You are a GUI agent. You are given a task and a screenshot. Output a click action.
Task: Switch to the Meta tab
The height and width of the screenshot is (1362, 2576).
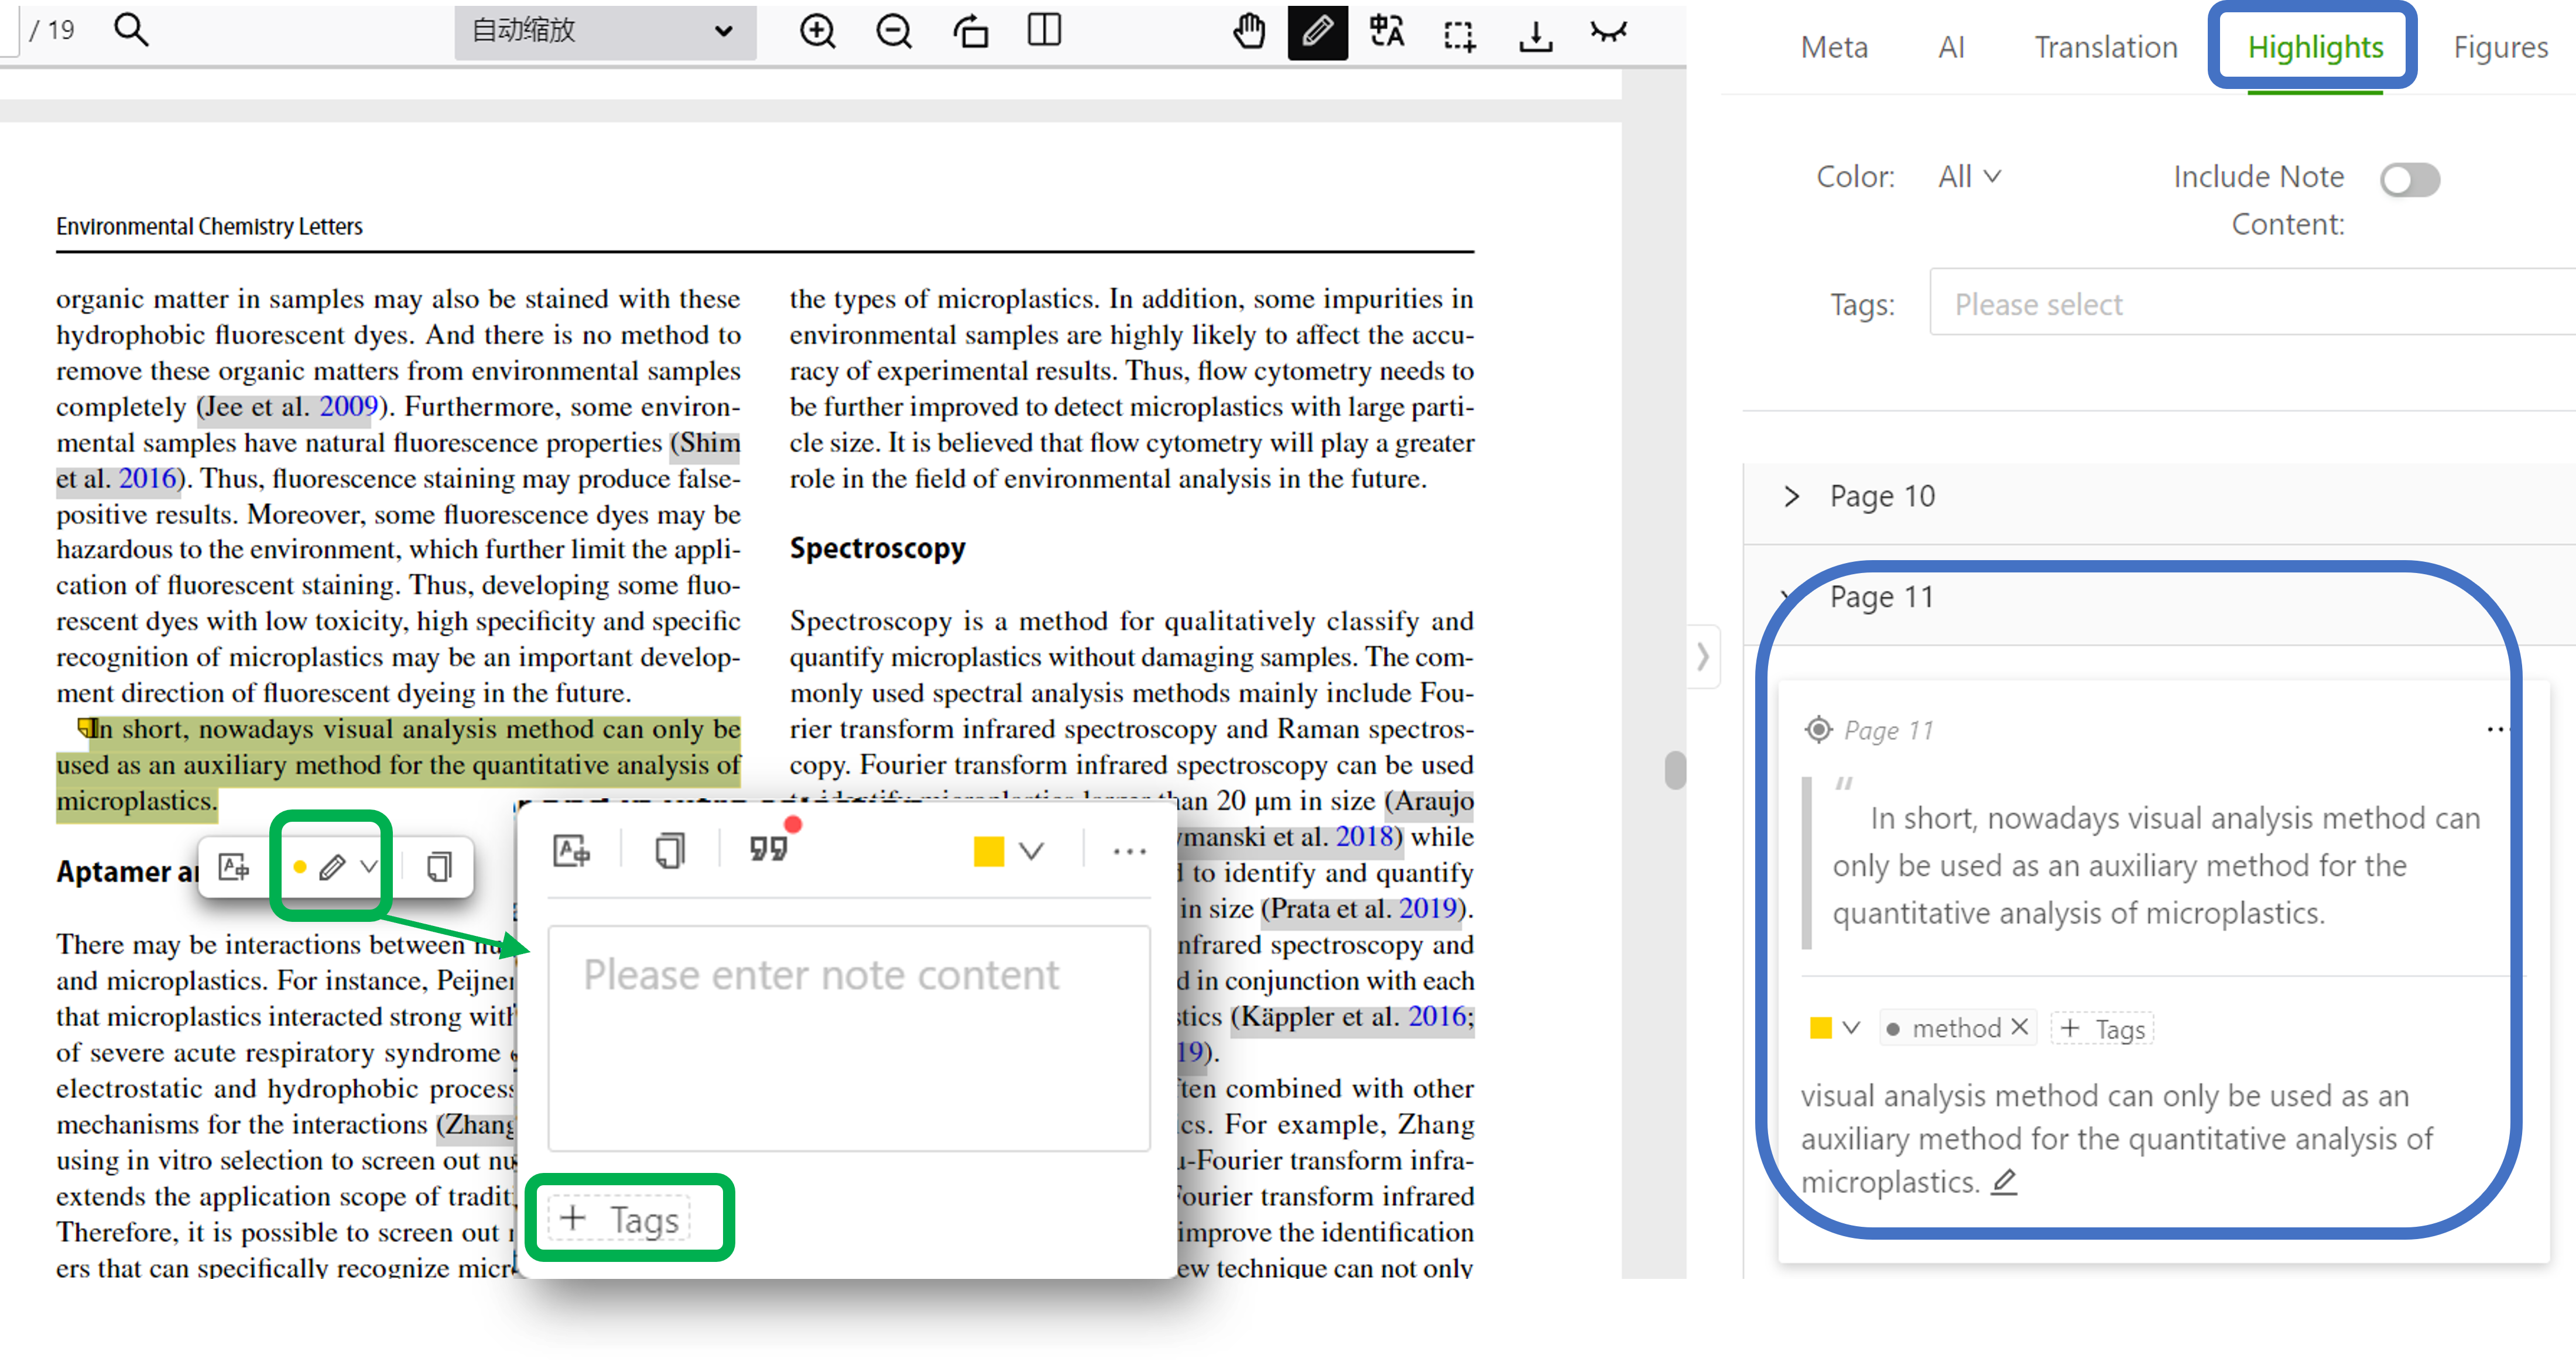[1834, 47]
